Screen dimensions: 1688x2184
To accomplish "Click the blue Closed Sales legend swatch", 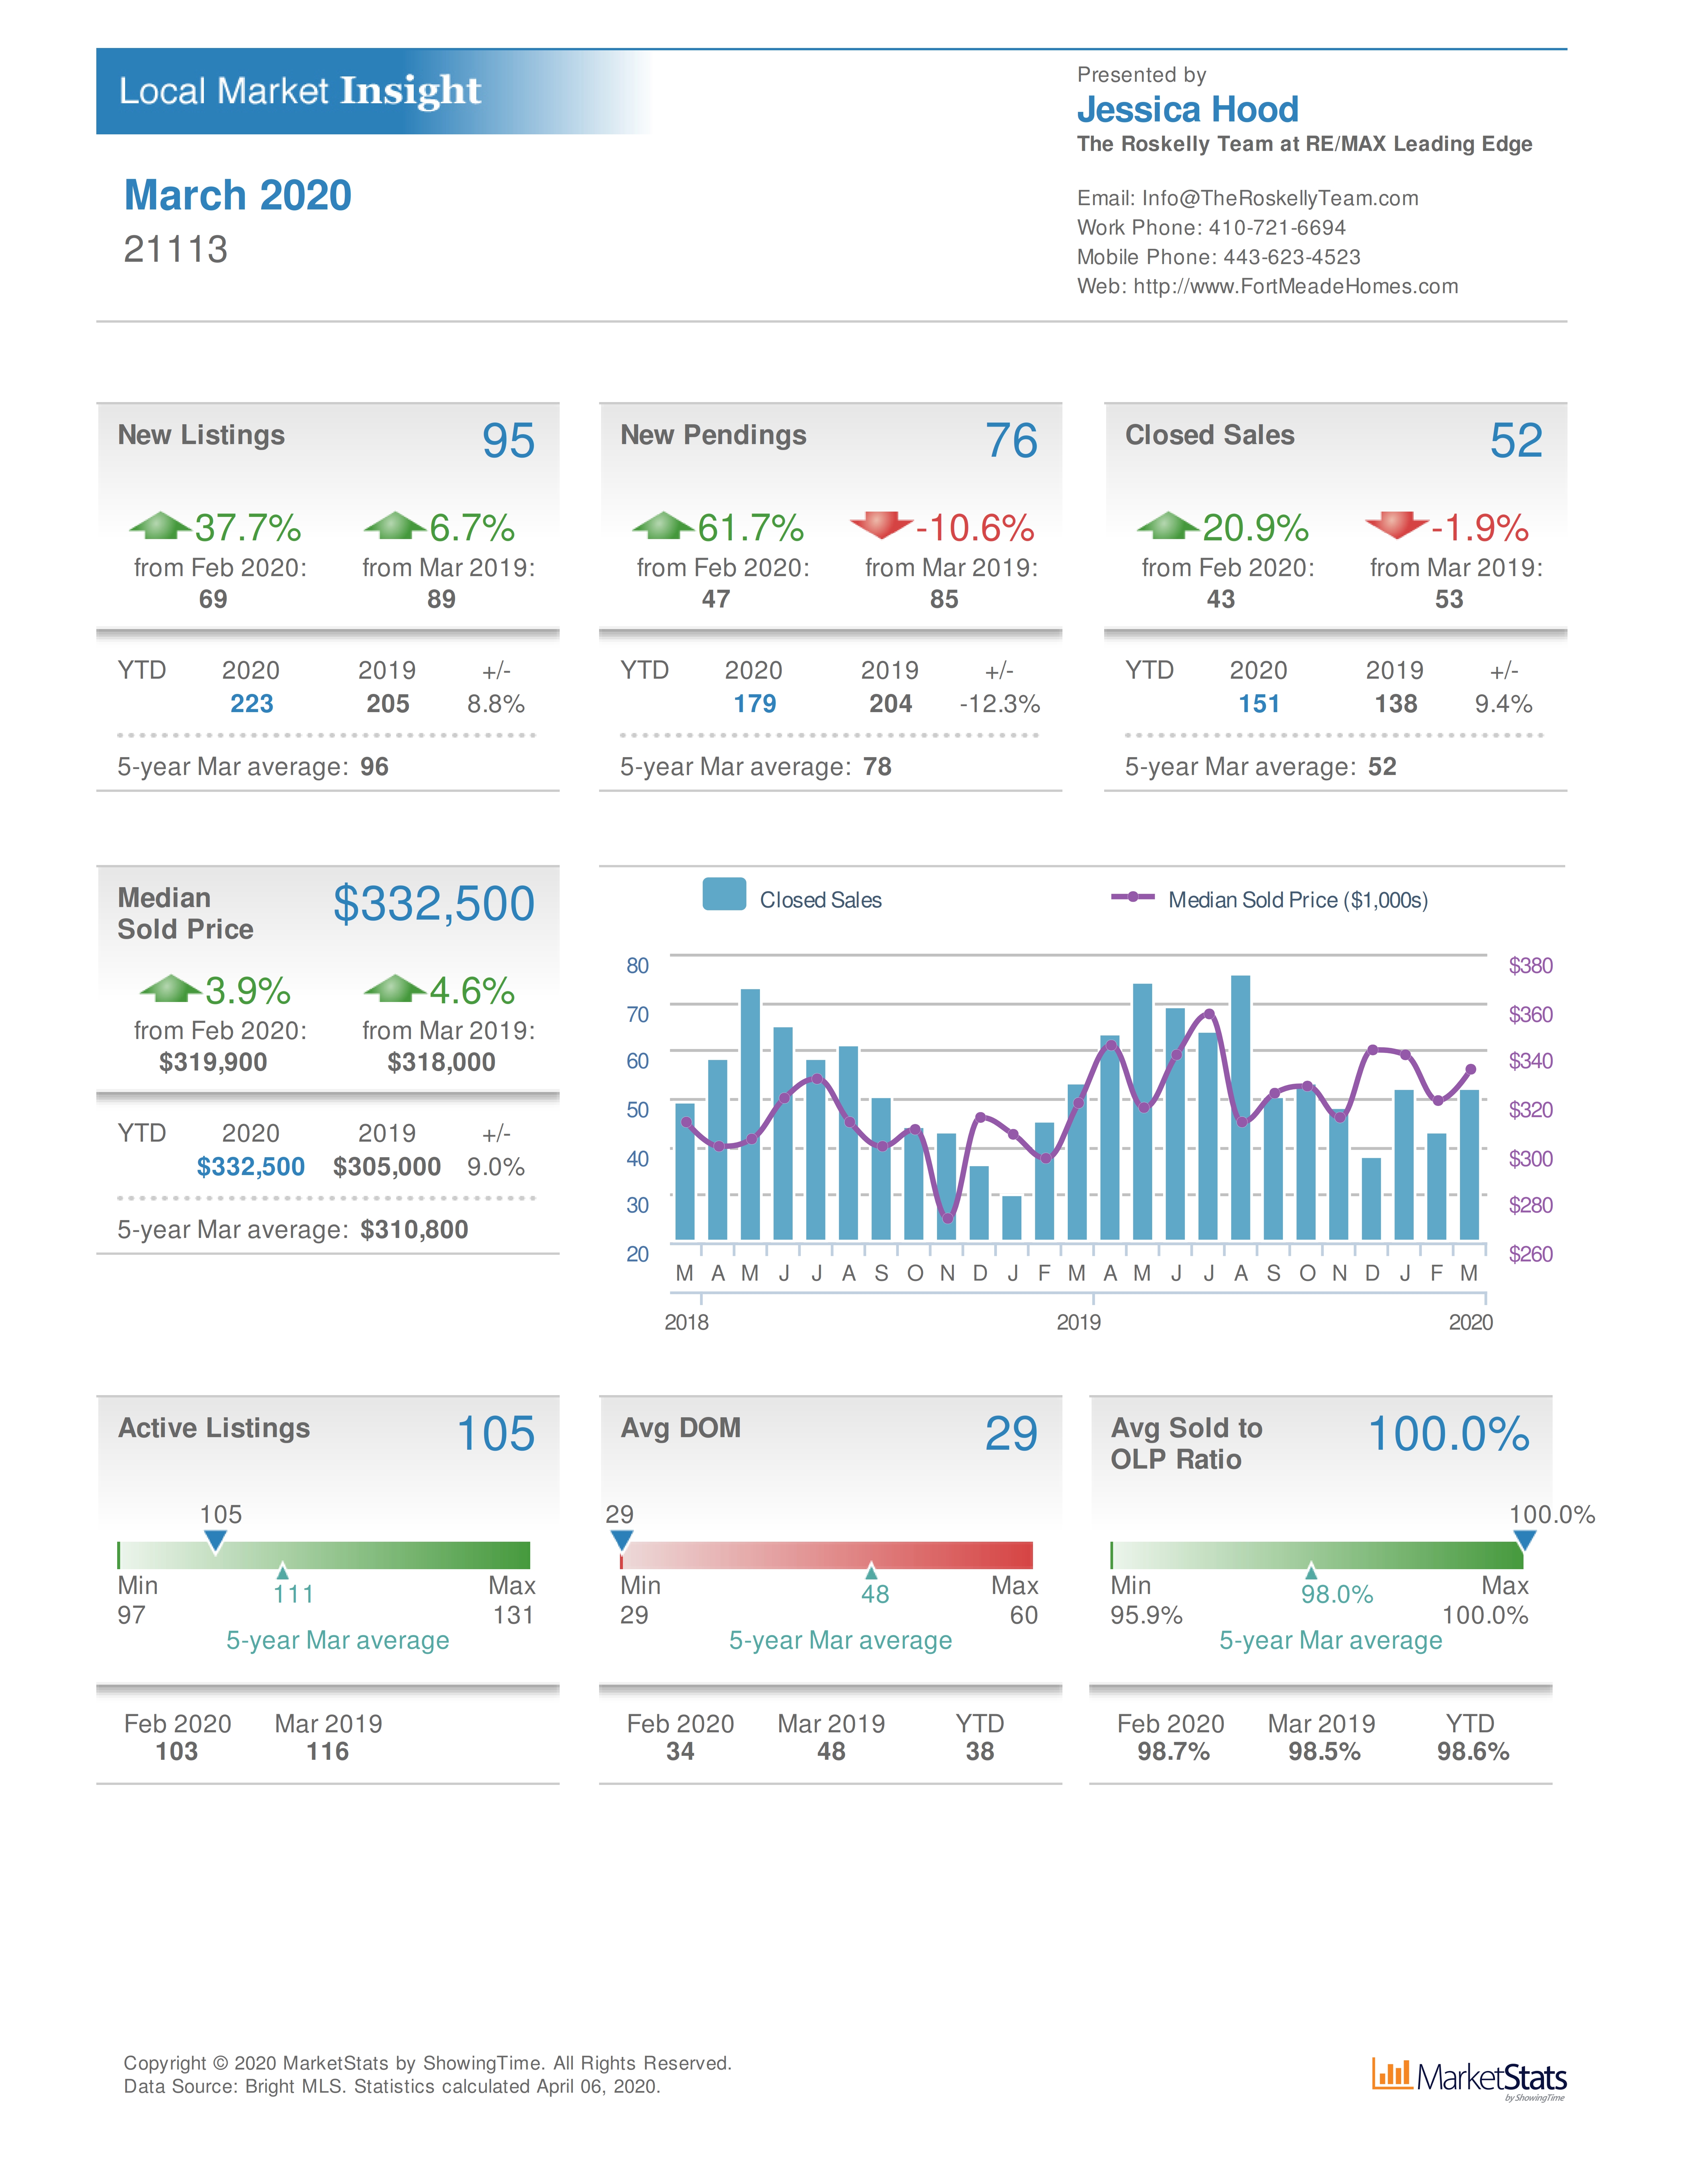I will [724, 894].
